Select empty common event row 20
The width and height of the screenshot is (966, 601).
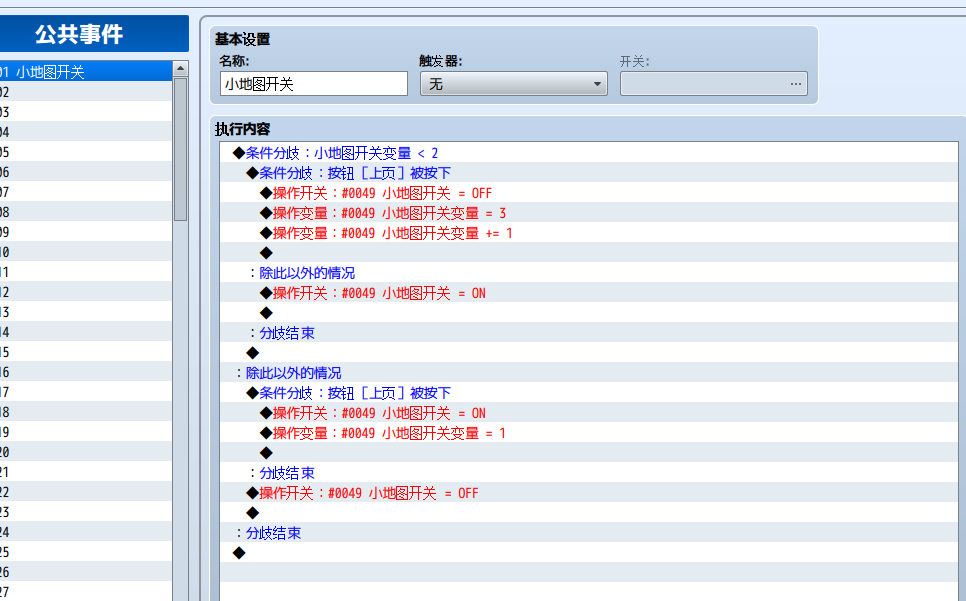click(x=86, y=453)
